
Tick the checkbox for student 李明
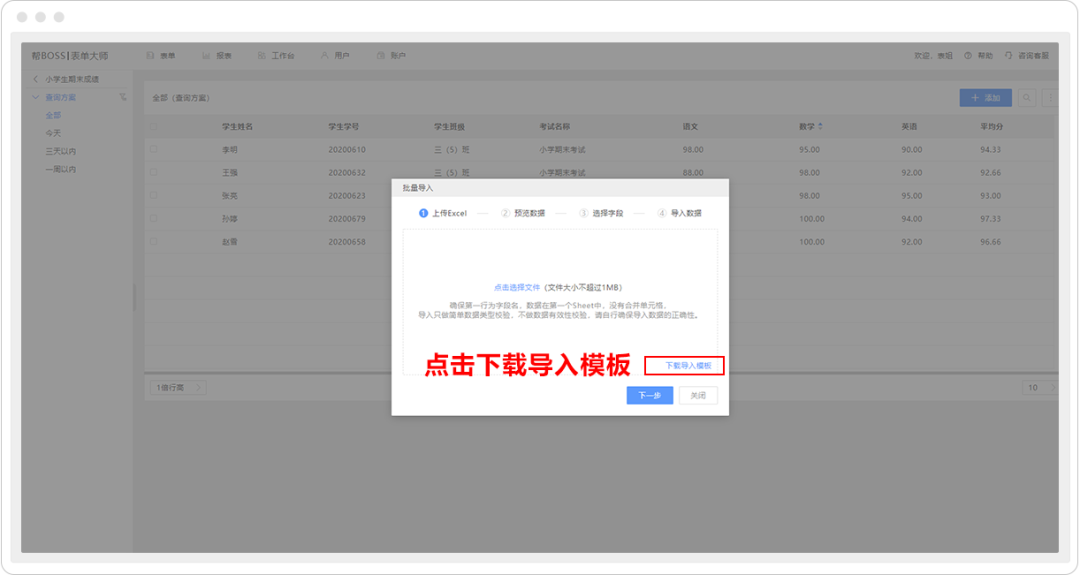click(154, 149)
